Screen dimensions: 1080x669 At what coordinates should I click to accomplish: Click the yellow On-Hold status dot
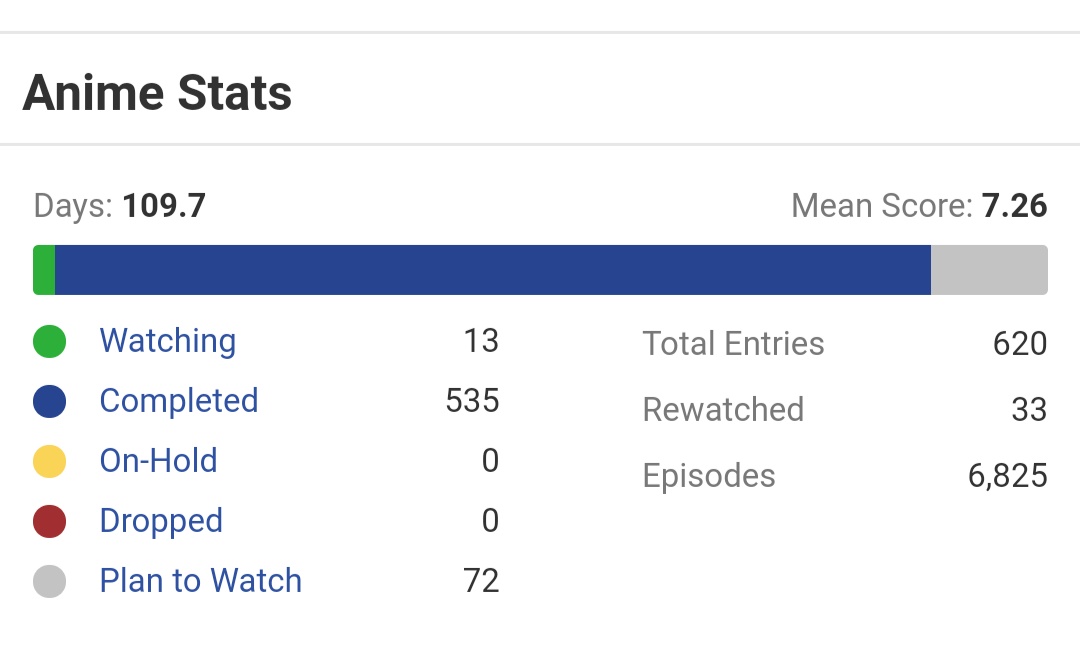(x=49, y=461)
